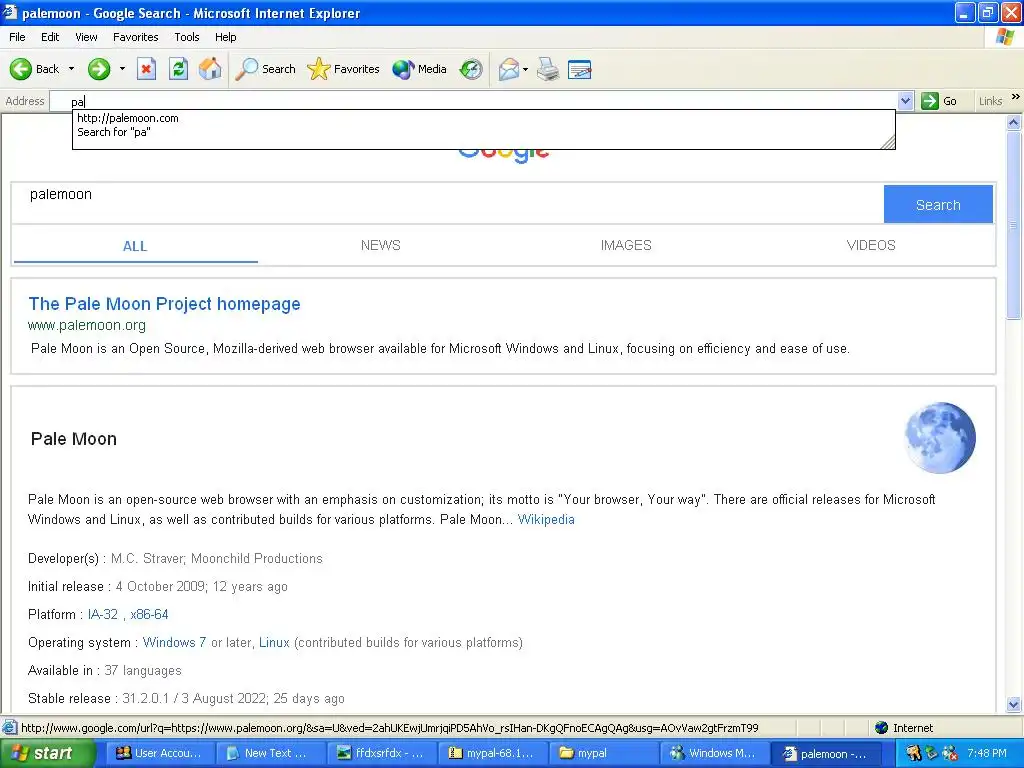Image resolution: width=1024 pixels, height=768 pixels.
Task: Click the scrollbar up arrow
Action: pos(1014,122)
